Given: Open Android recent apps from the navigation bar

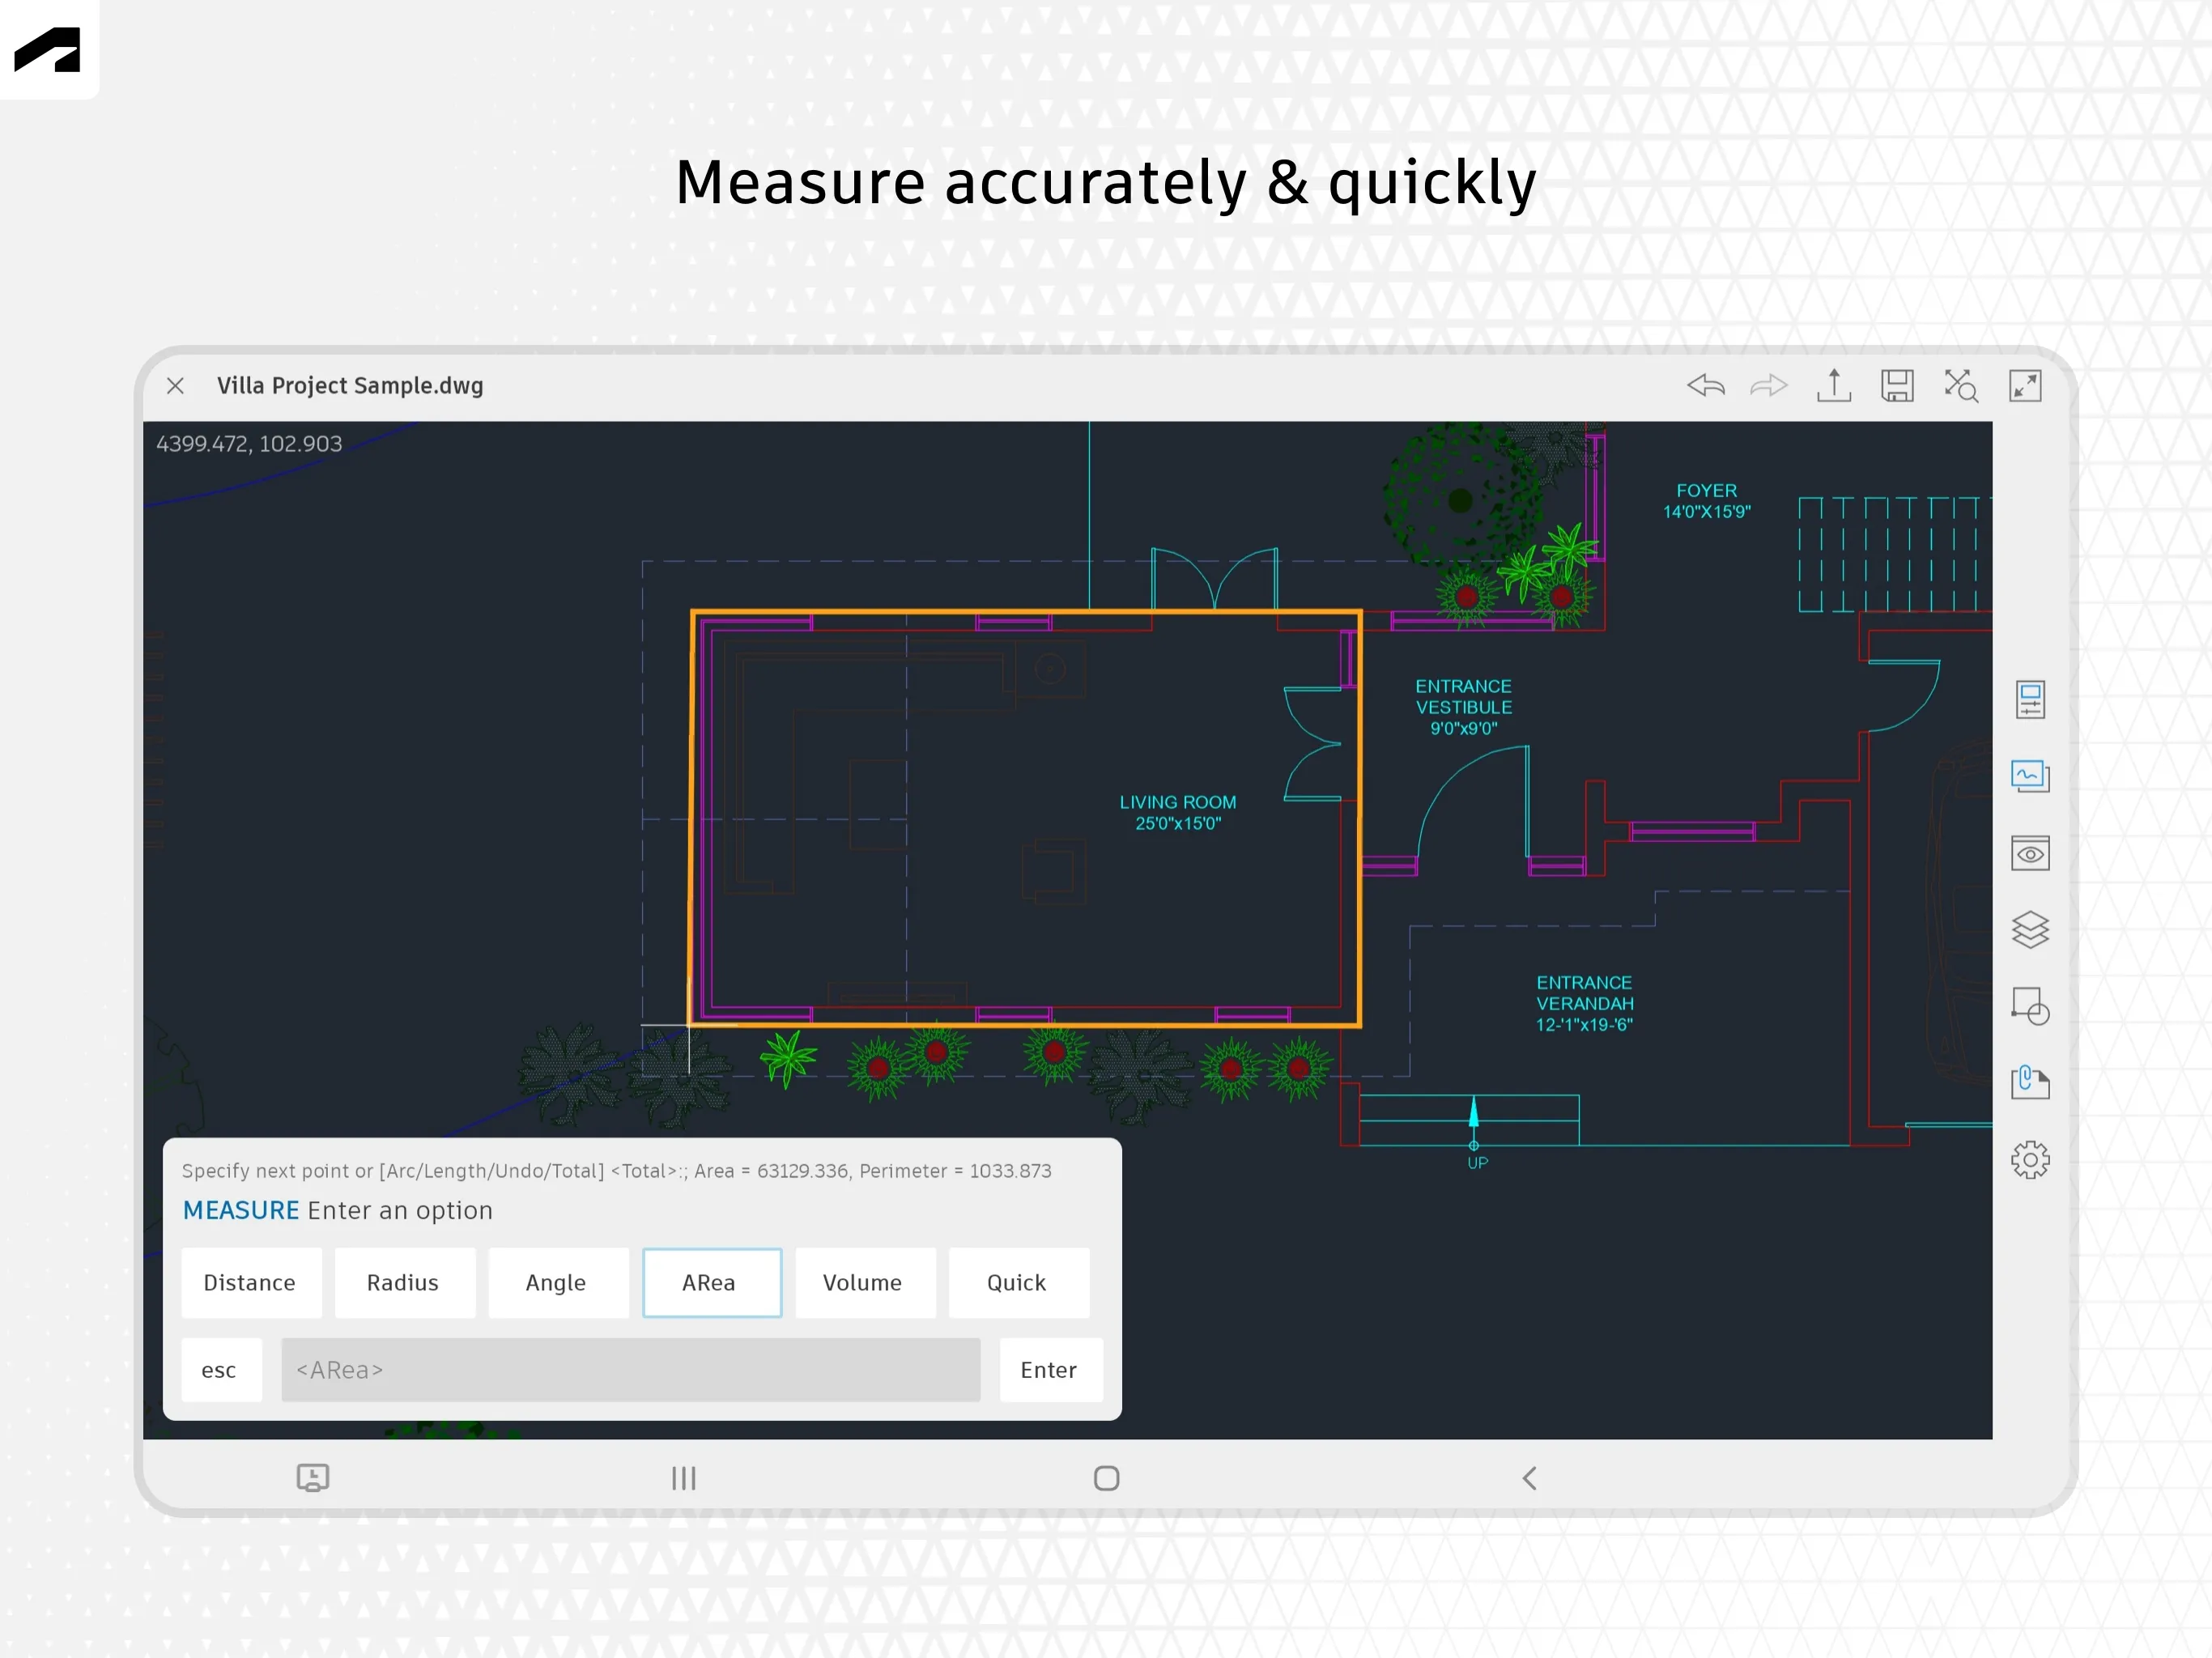Looking at the screenshot, I should click(683, 1479).
